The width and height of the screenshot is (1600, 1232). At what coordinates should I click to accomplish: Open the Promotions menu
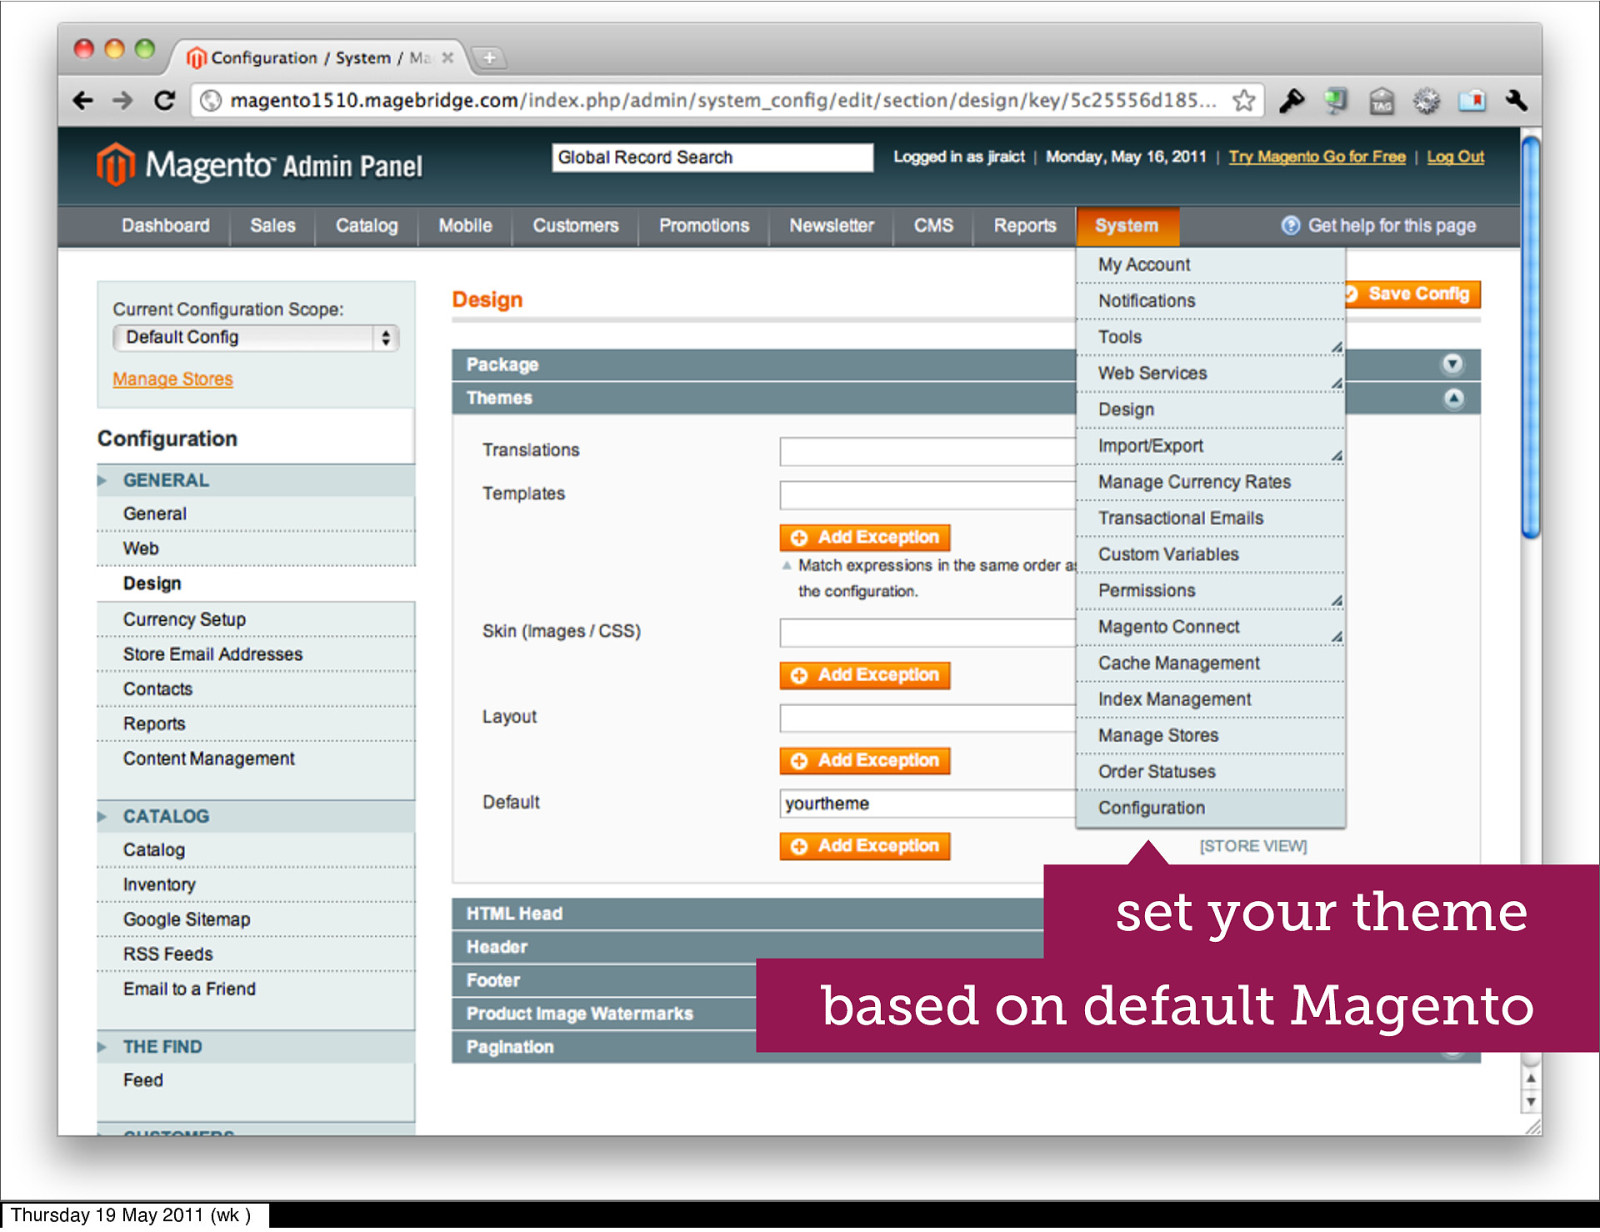coord(704,226)
